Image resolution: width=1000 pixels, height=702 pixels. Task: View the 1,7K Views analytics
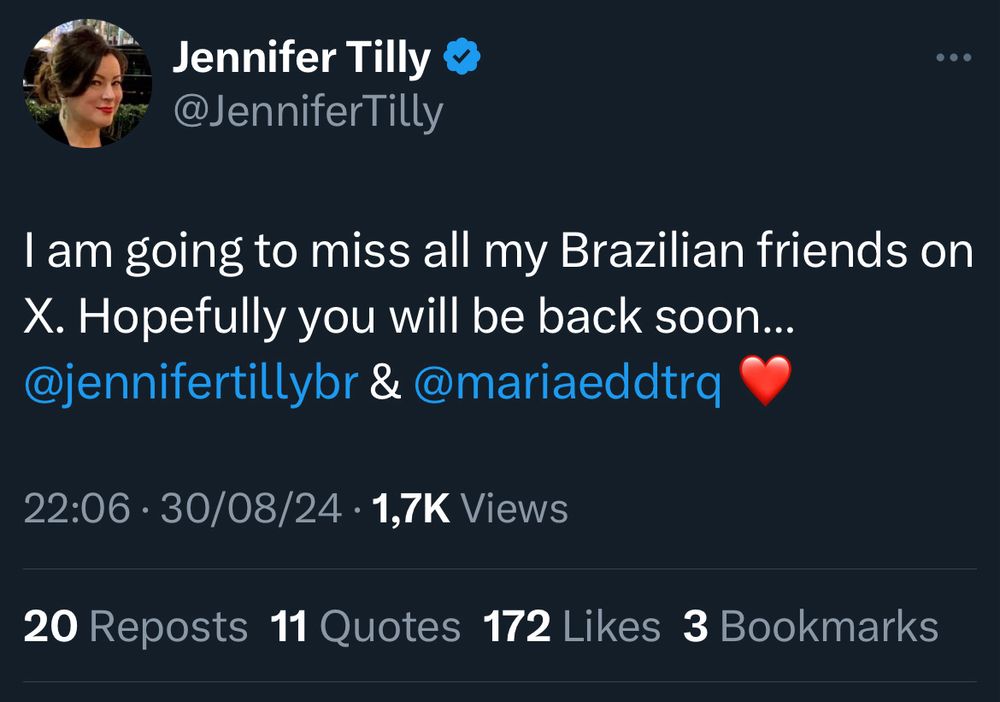pyautogui.click(x=470, y=509)
